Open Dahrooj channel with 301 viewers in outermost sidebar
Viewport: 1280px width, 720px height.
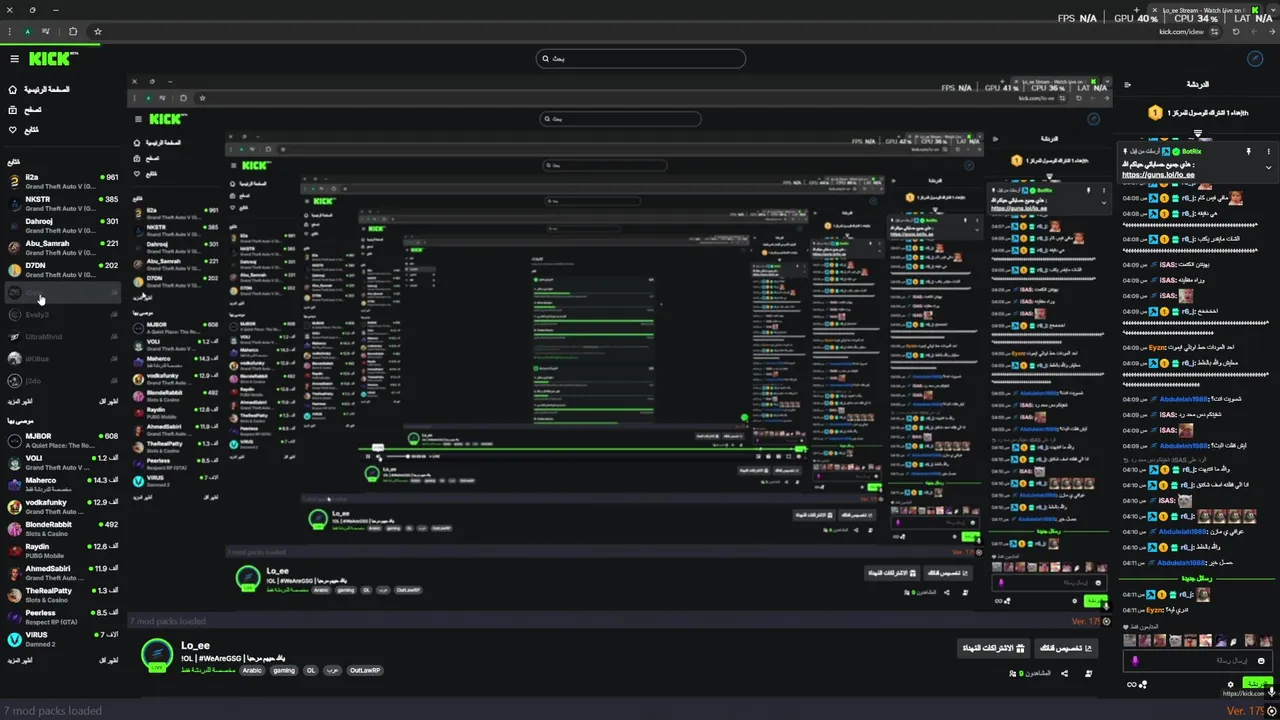[63, 225]
